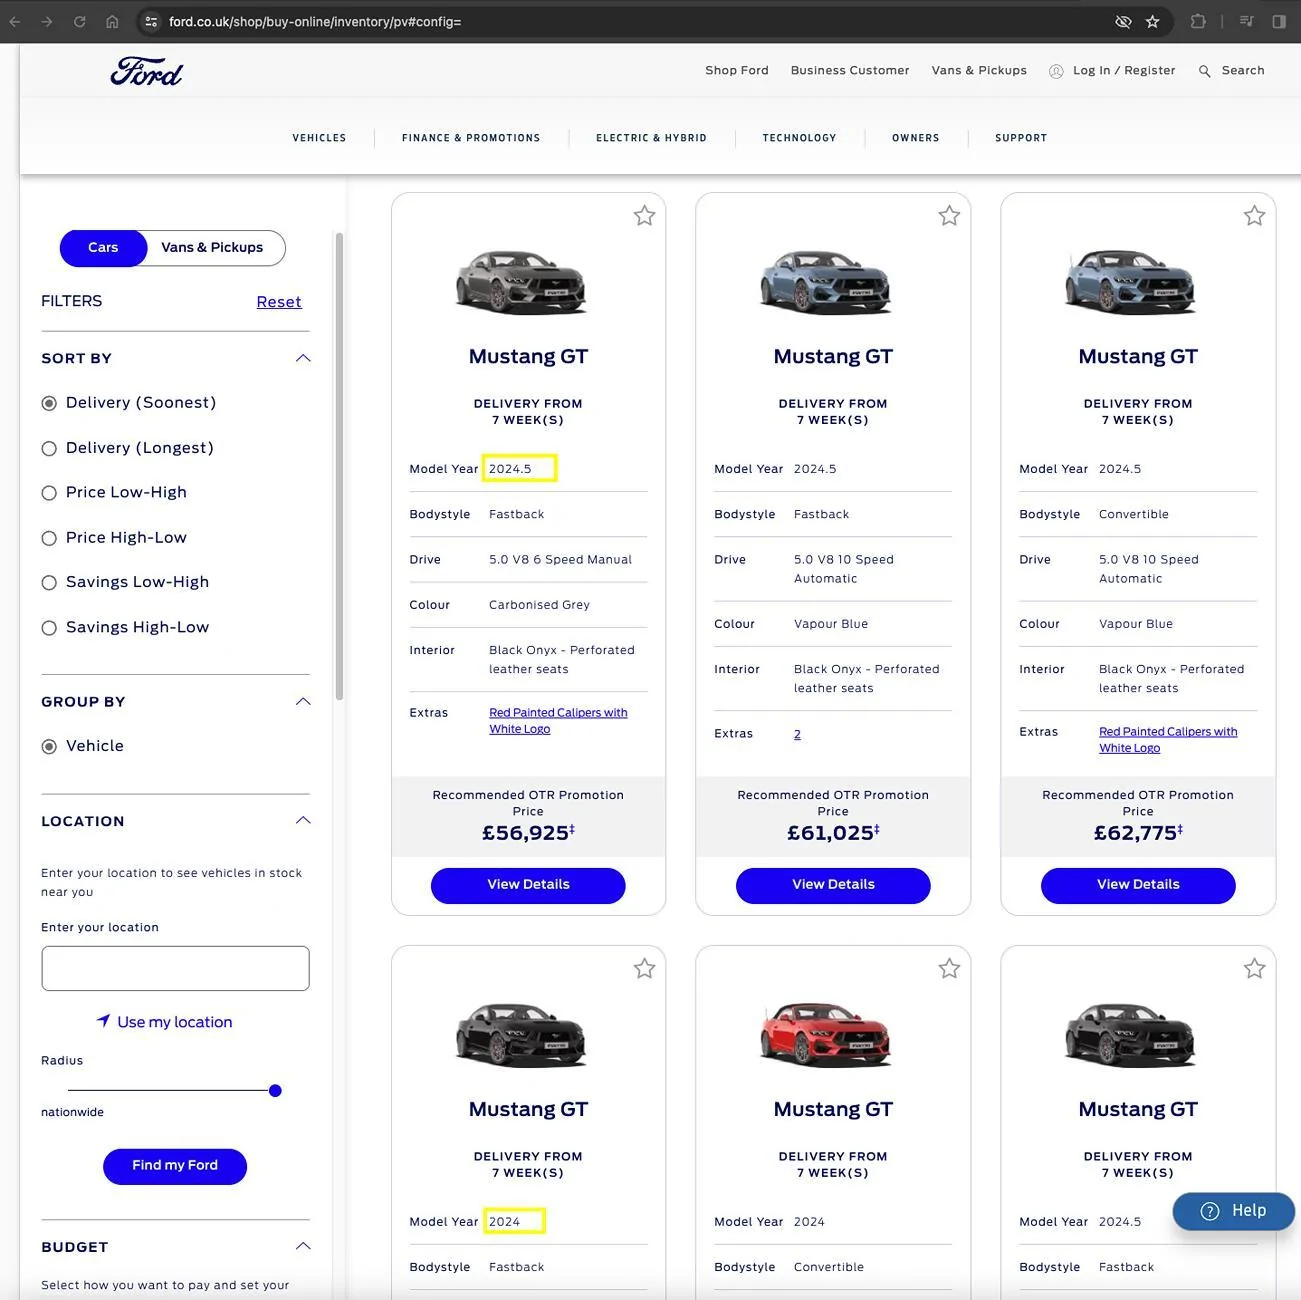Viewport: 1301px width, 1300px height.
Task: Open the Vehicles menu
Action: pos(319,138)
